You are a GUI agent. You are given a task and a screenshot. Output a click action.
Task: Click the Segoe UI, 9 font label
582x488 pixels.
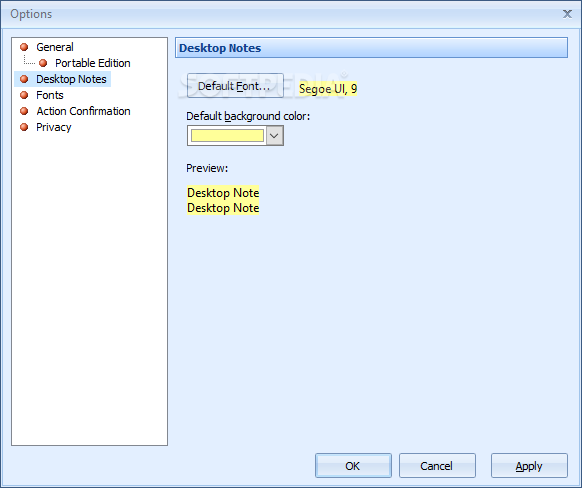(x=328, y=89)
